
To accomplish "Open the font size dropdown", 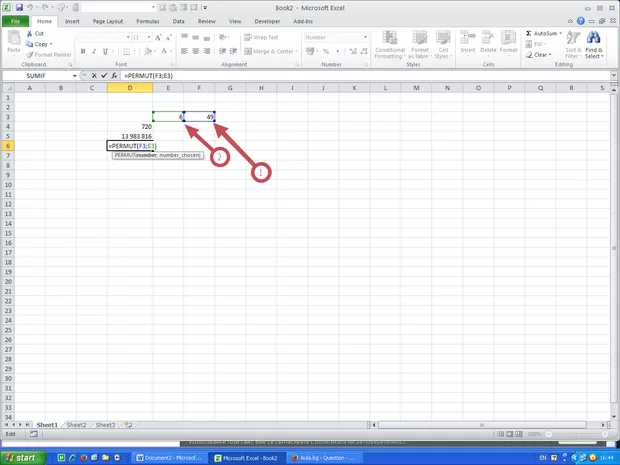I will (x=149, y=38).
